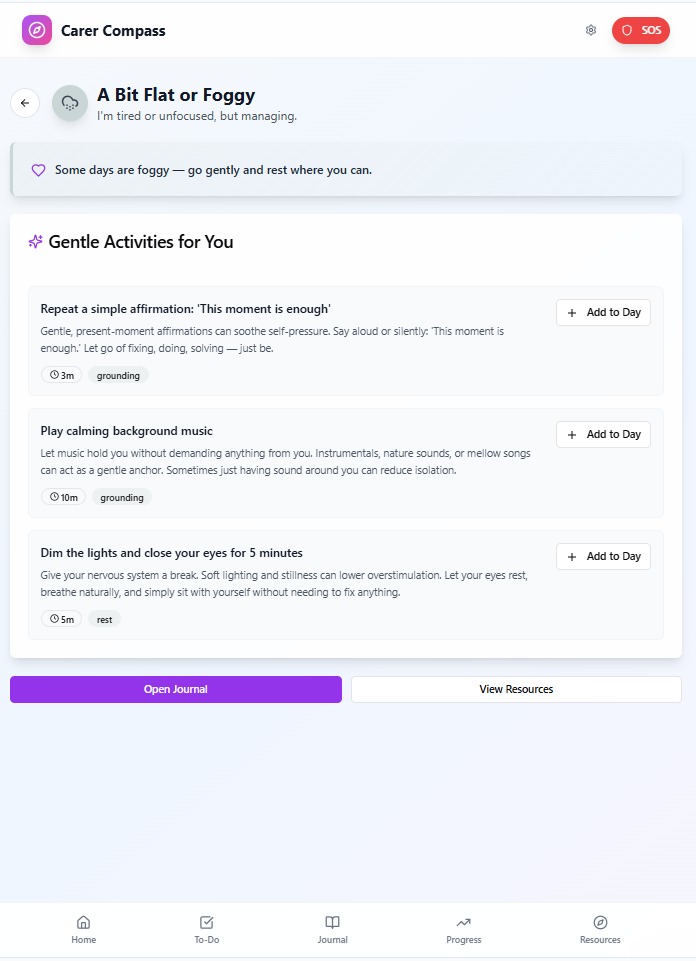Select the Resources compass tab

tap(600, 929)
